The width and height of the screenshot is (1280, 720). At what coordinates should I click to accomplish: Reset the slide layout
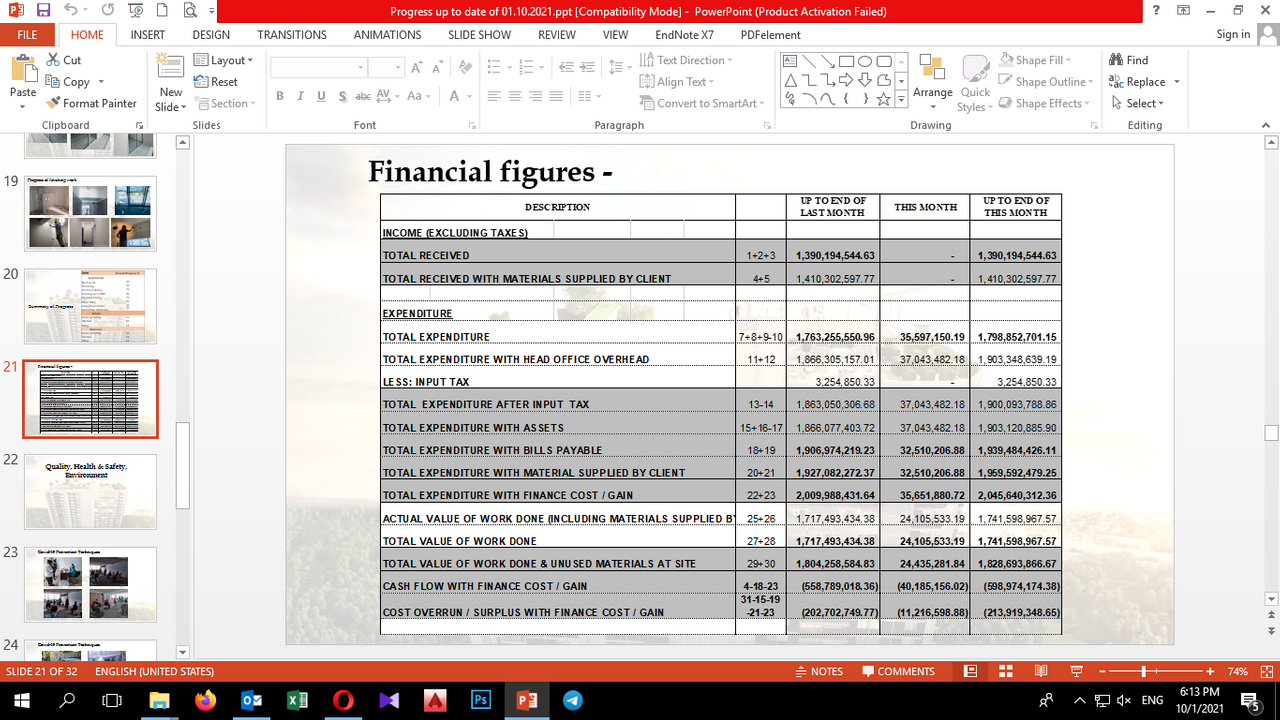(216, 82)
